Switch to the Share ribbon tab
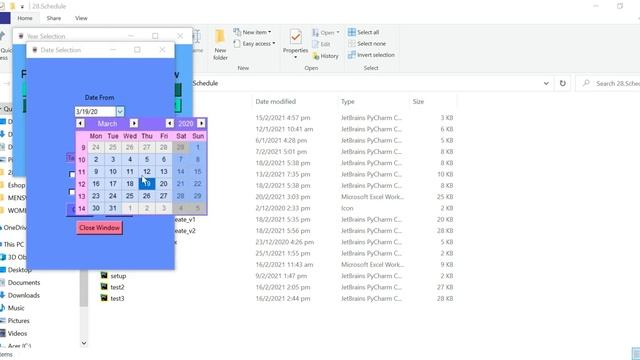The width and height of the screenshot is (640, 360). (53, 18)
